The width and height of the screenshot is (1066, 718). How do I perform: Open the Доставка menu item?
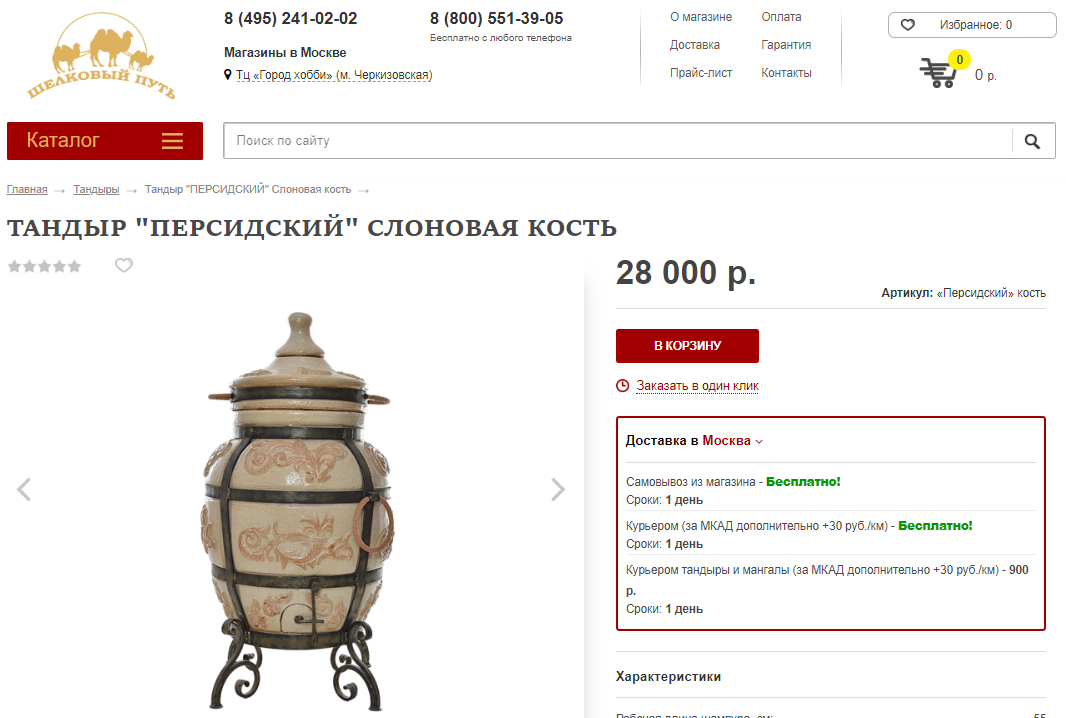pos(695,45)
